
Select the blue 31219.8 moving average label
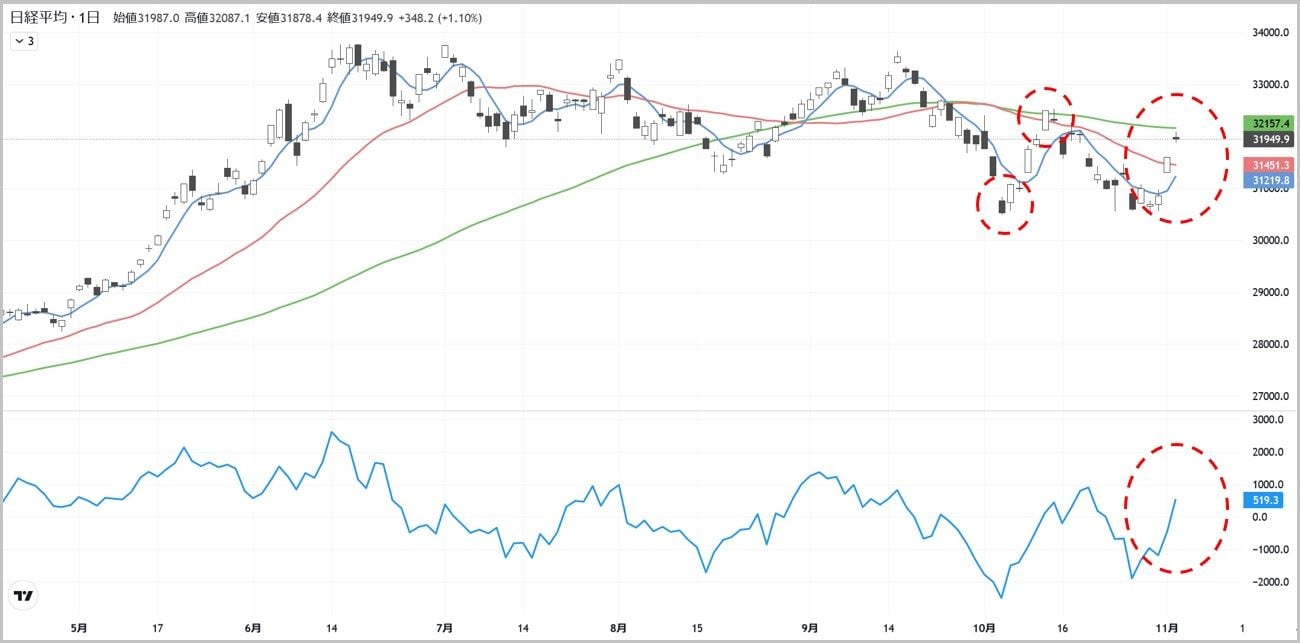pos(1267,180)
